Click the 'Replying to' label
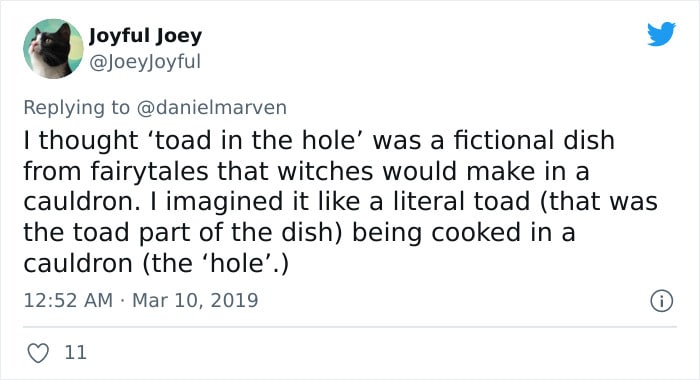 point(76,108)
